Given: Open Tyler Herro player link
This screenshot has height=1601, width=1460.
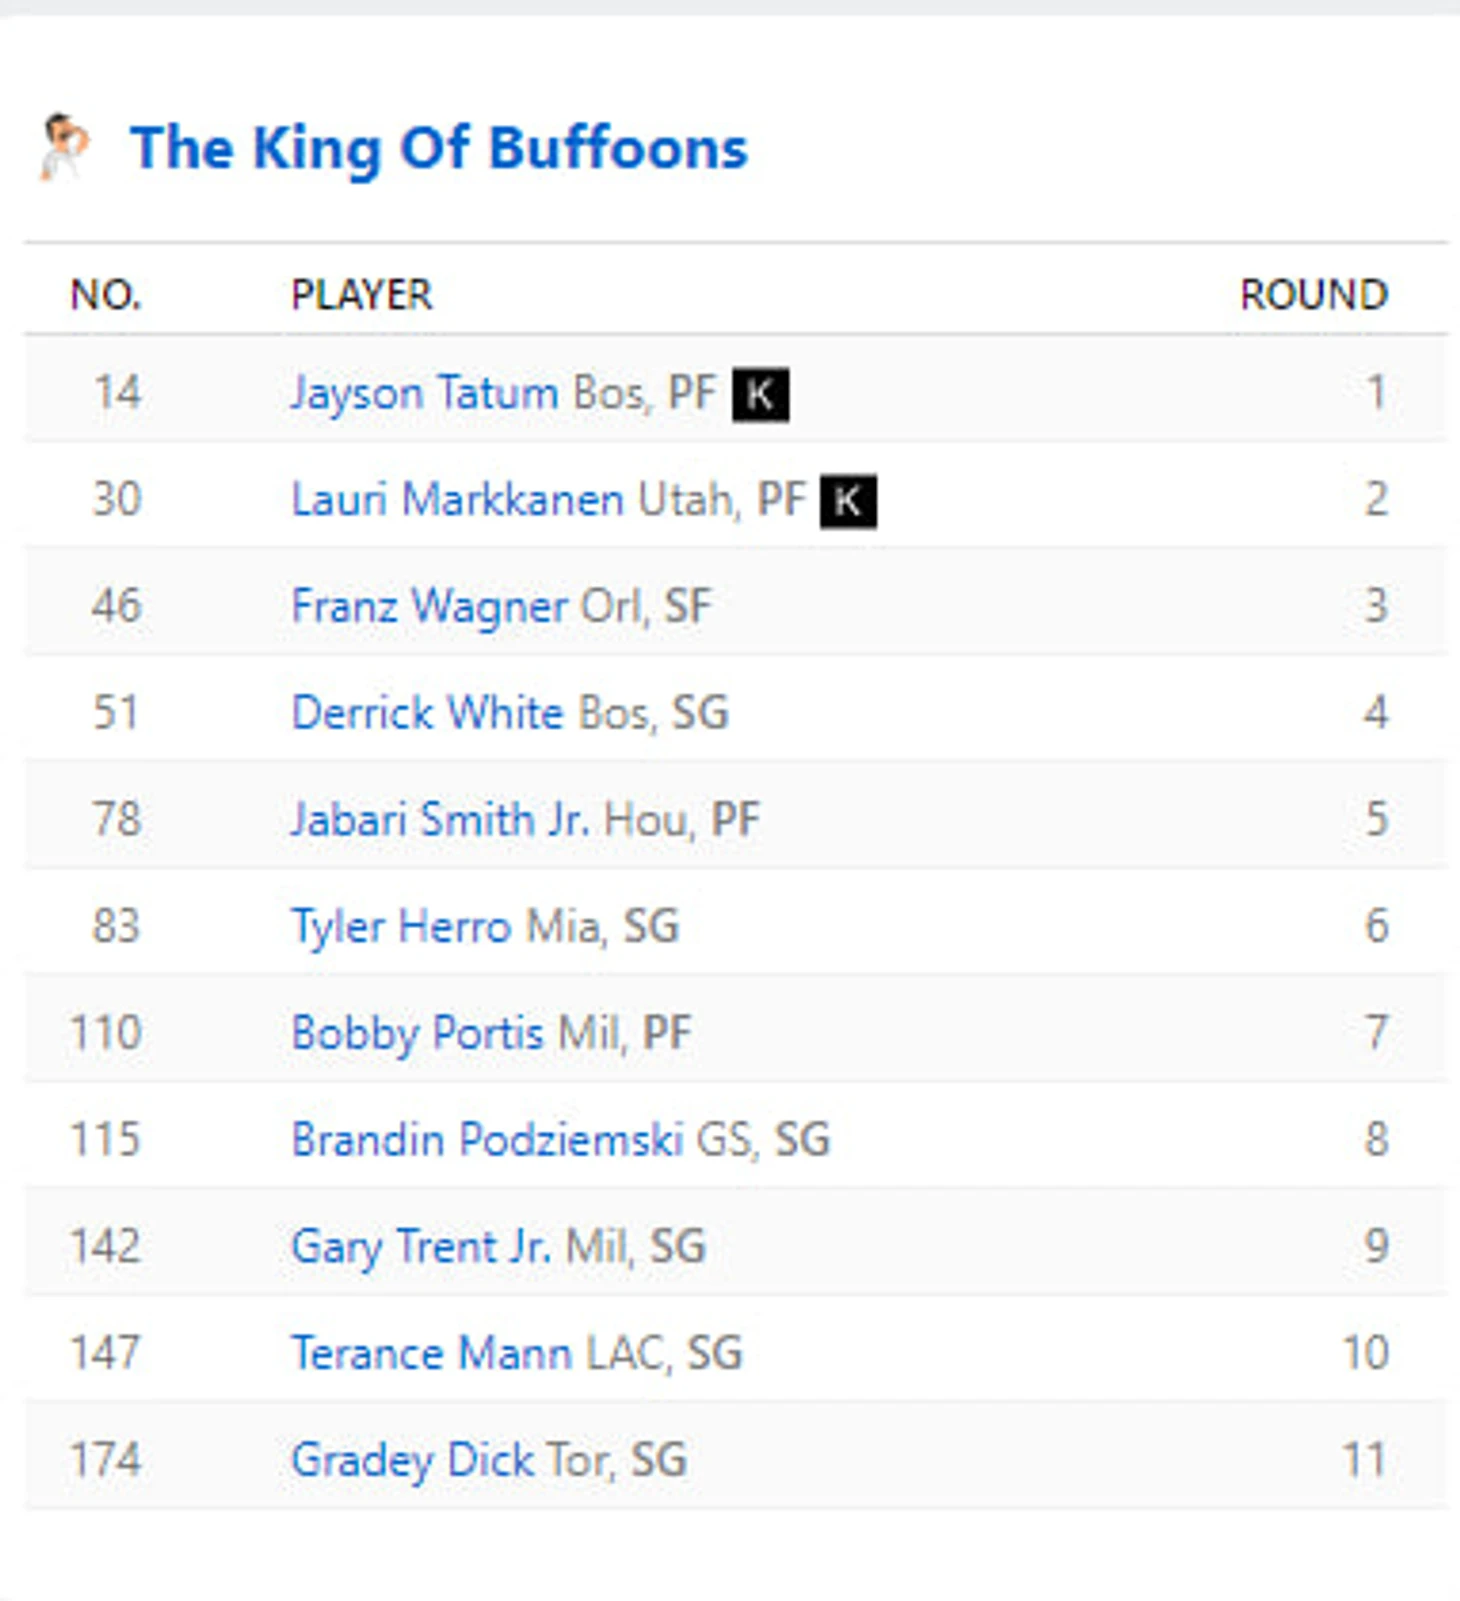Looking at the screenshot, I should [x=401, y=926].
